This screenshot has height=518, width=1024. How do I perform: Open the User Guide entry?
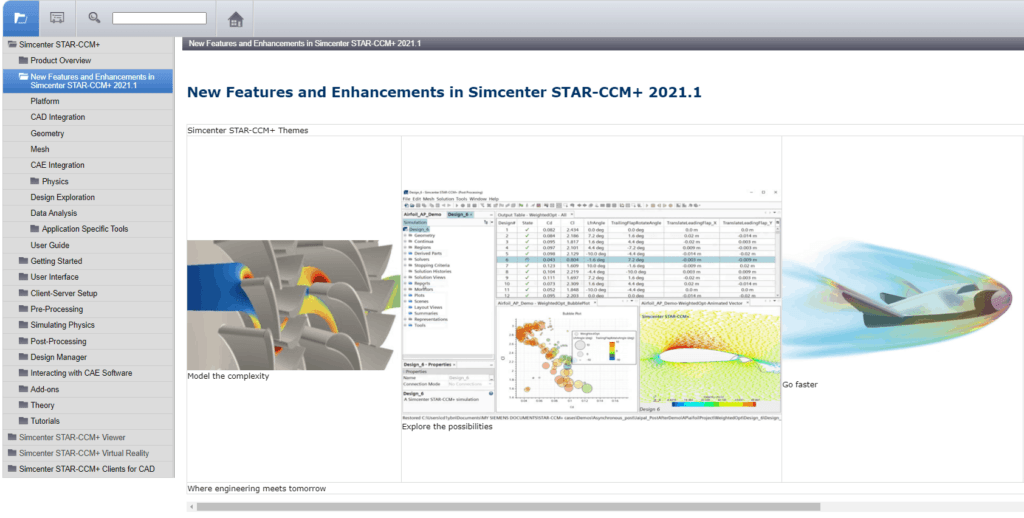[x=50, y=245]
